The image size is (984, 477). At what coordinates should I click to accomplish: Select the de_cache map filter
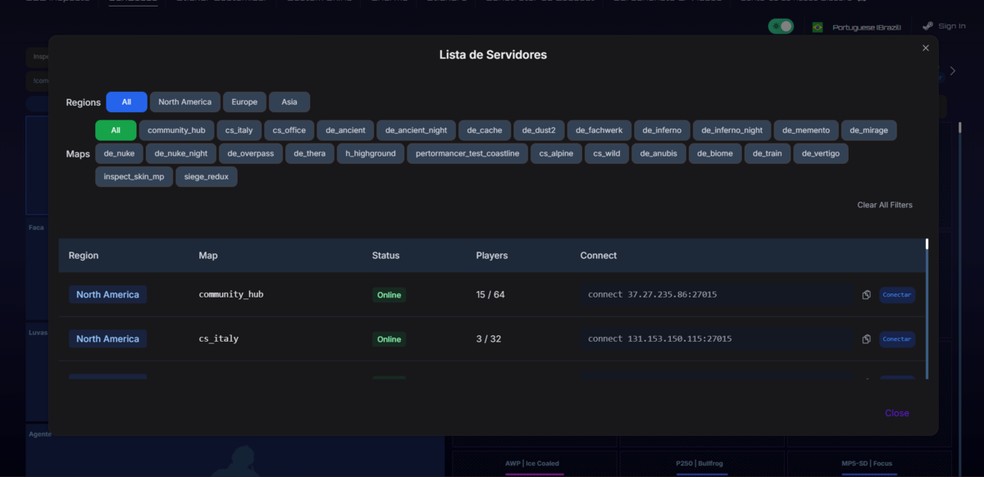[484, 131]
